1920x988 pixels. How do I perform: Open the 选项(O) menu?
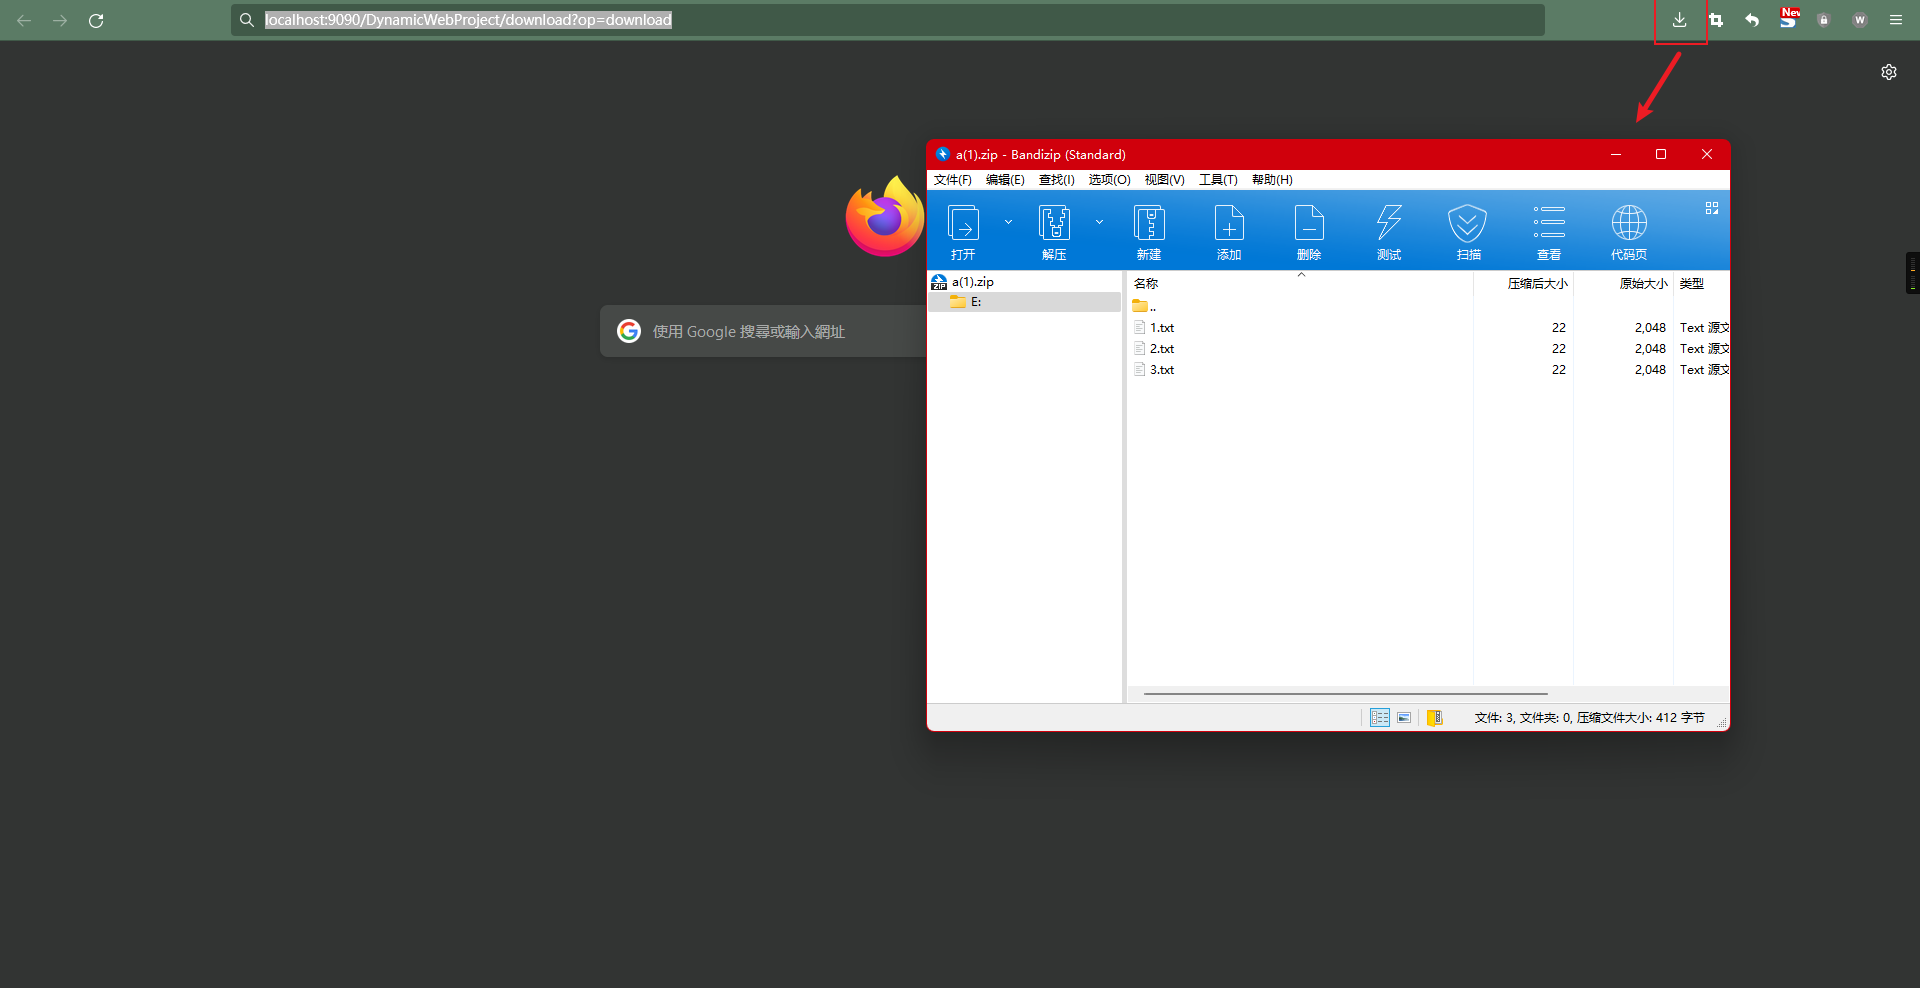click(x=1109, y=180)
